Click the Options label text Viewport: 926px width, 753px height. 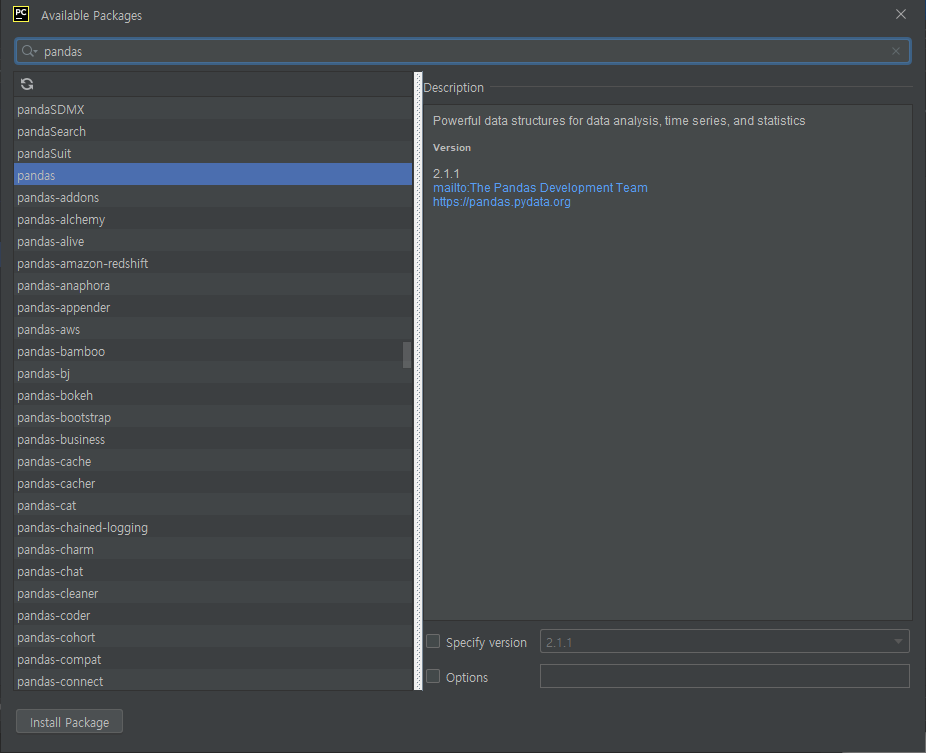click(467, 677)
